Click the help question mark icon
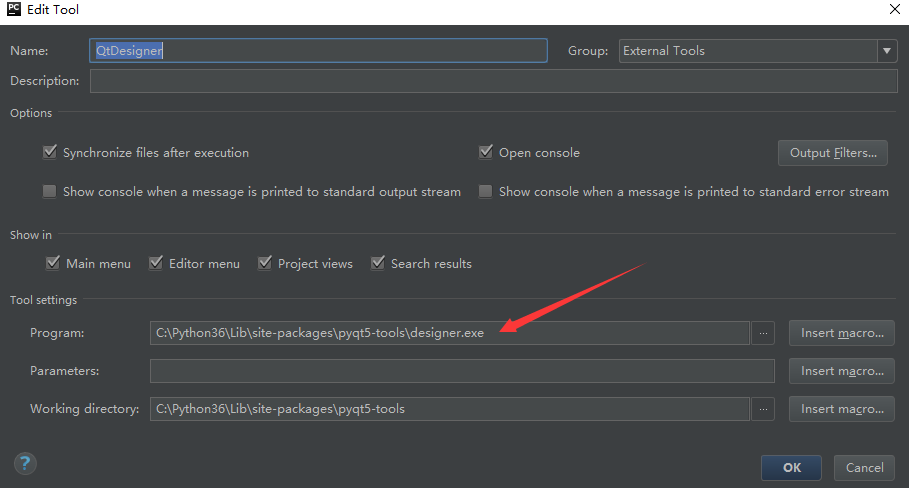This screenshot has width=909, height=488. (25, 463)
